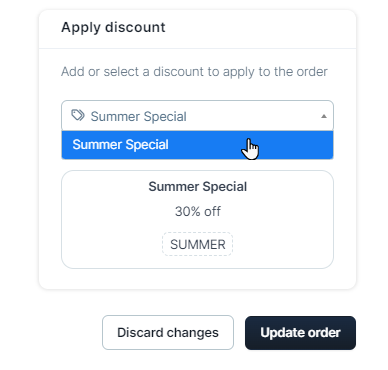Focus the Summer Special combo box text
This screenshot has width=388, height=370.
[x=138, y=116]
